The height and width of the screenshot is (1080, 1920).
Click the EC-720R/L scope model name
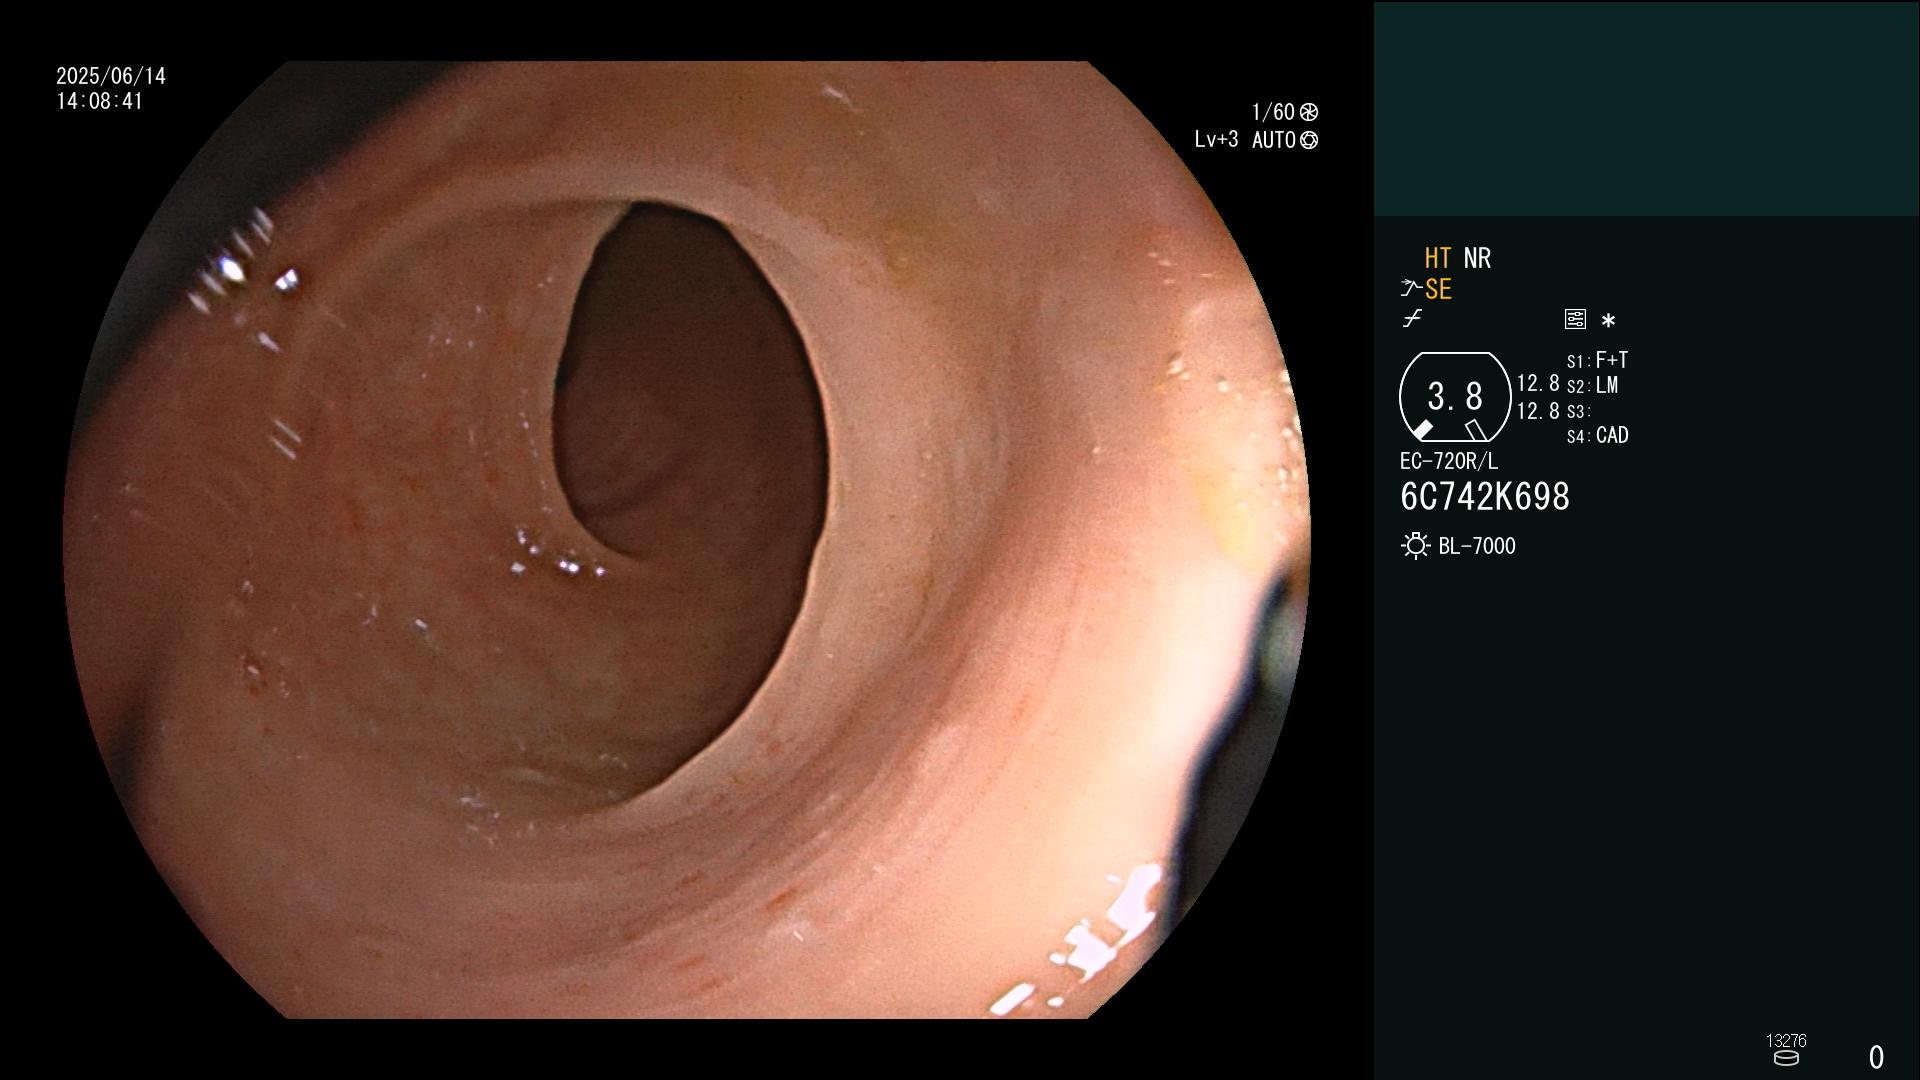1449,462
